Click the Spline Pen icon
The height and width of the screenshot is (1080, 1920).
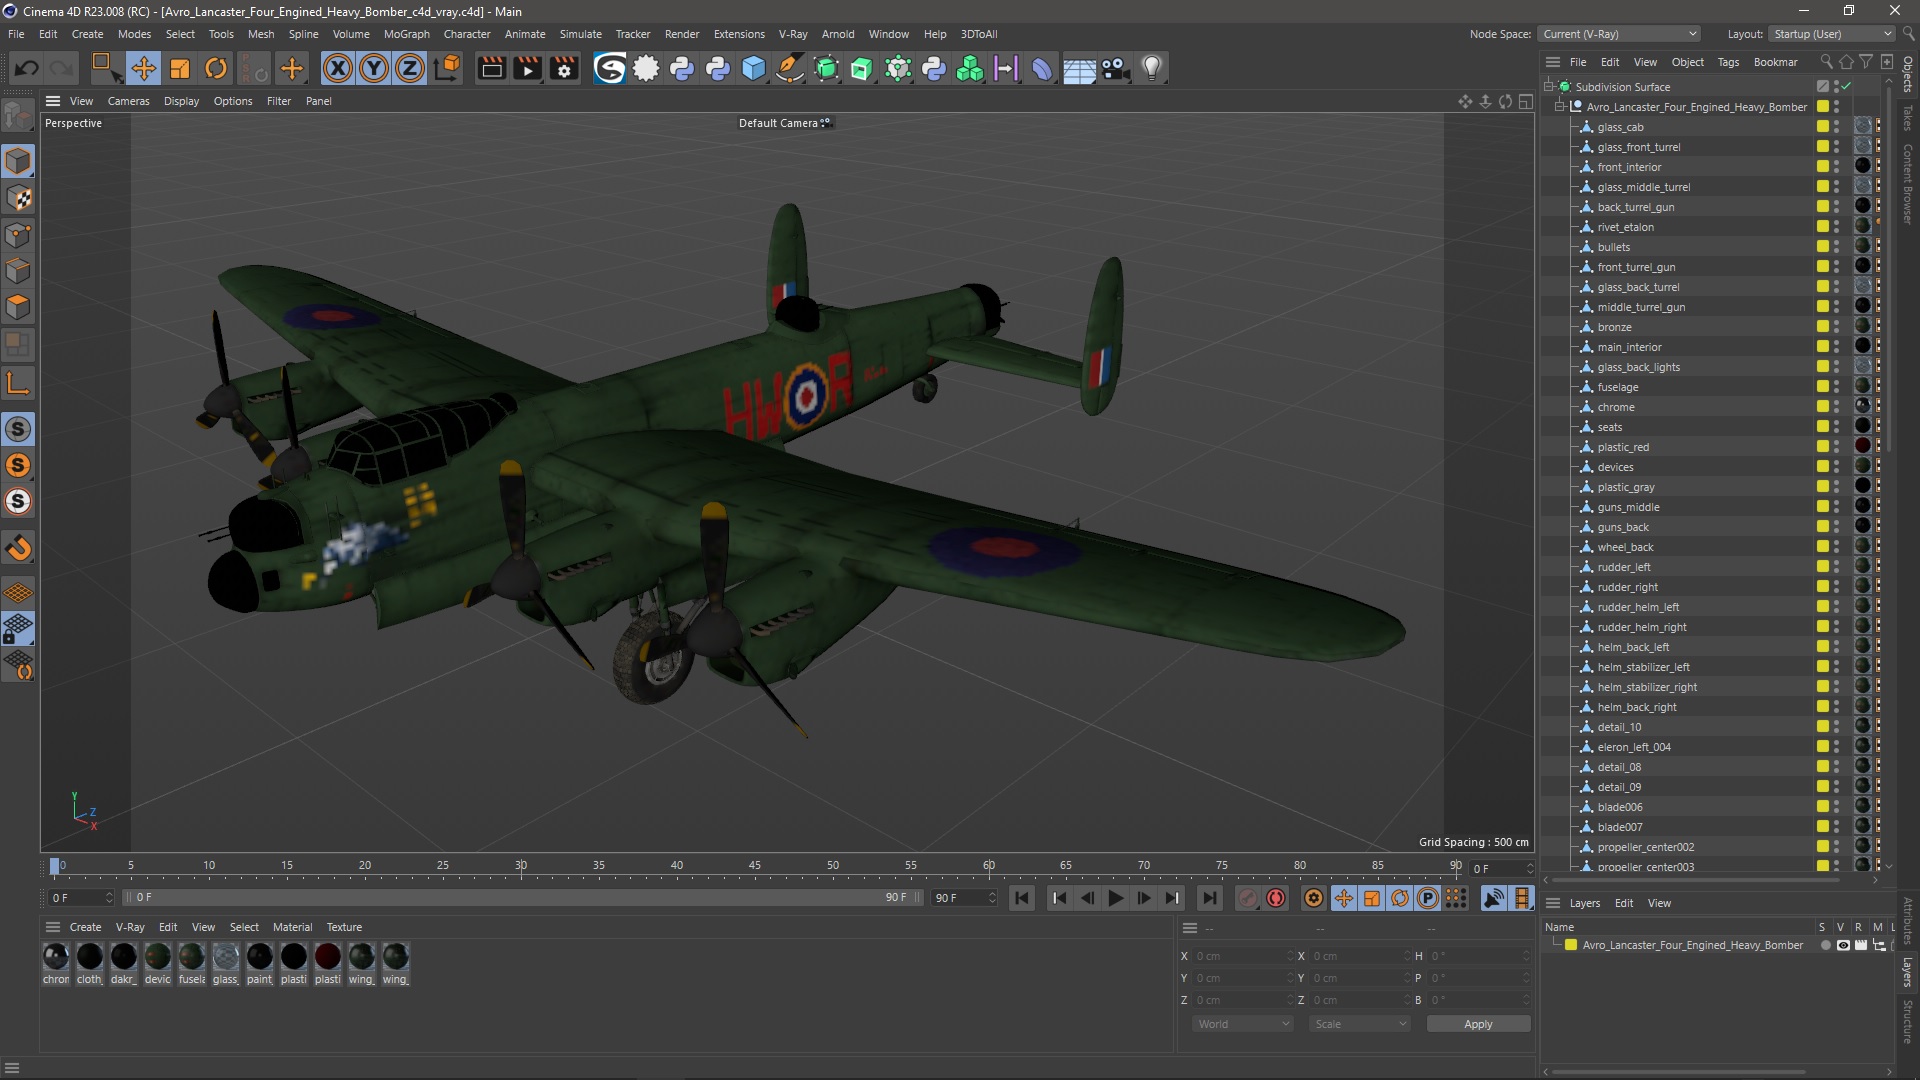click(790, 68)
